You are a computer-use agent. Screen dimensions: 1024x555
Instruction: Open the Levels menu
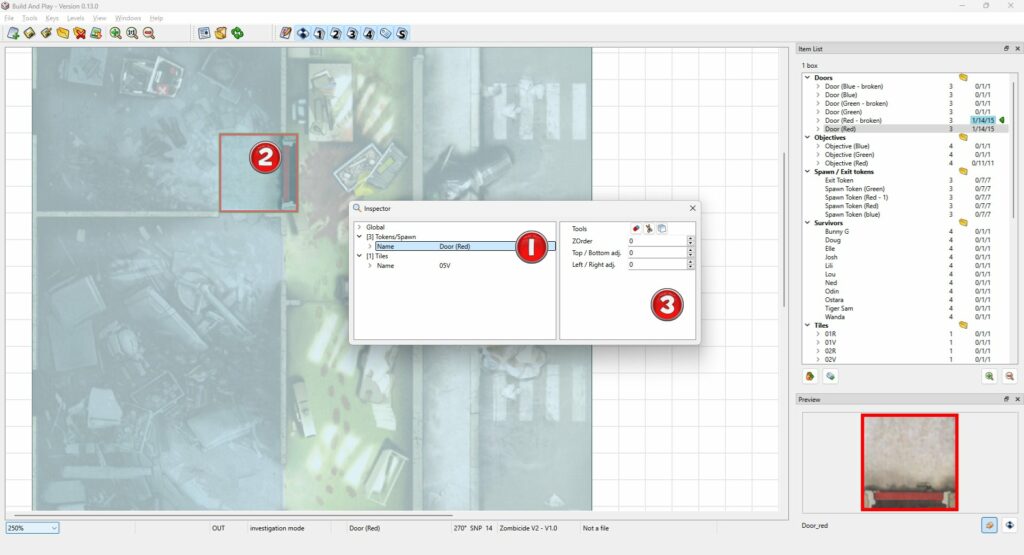(76, 18)
